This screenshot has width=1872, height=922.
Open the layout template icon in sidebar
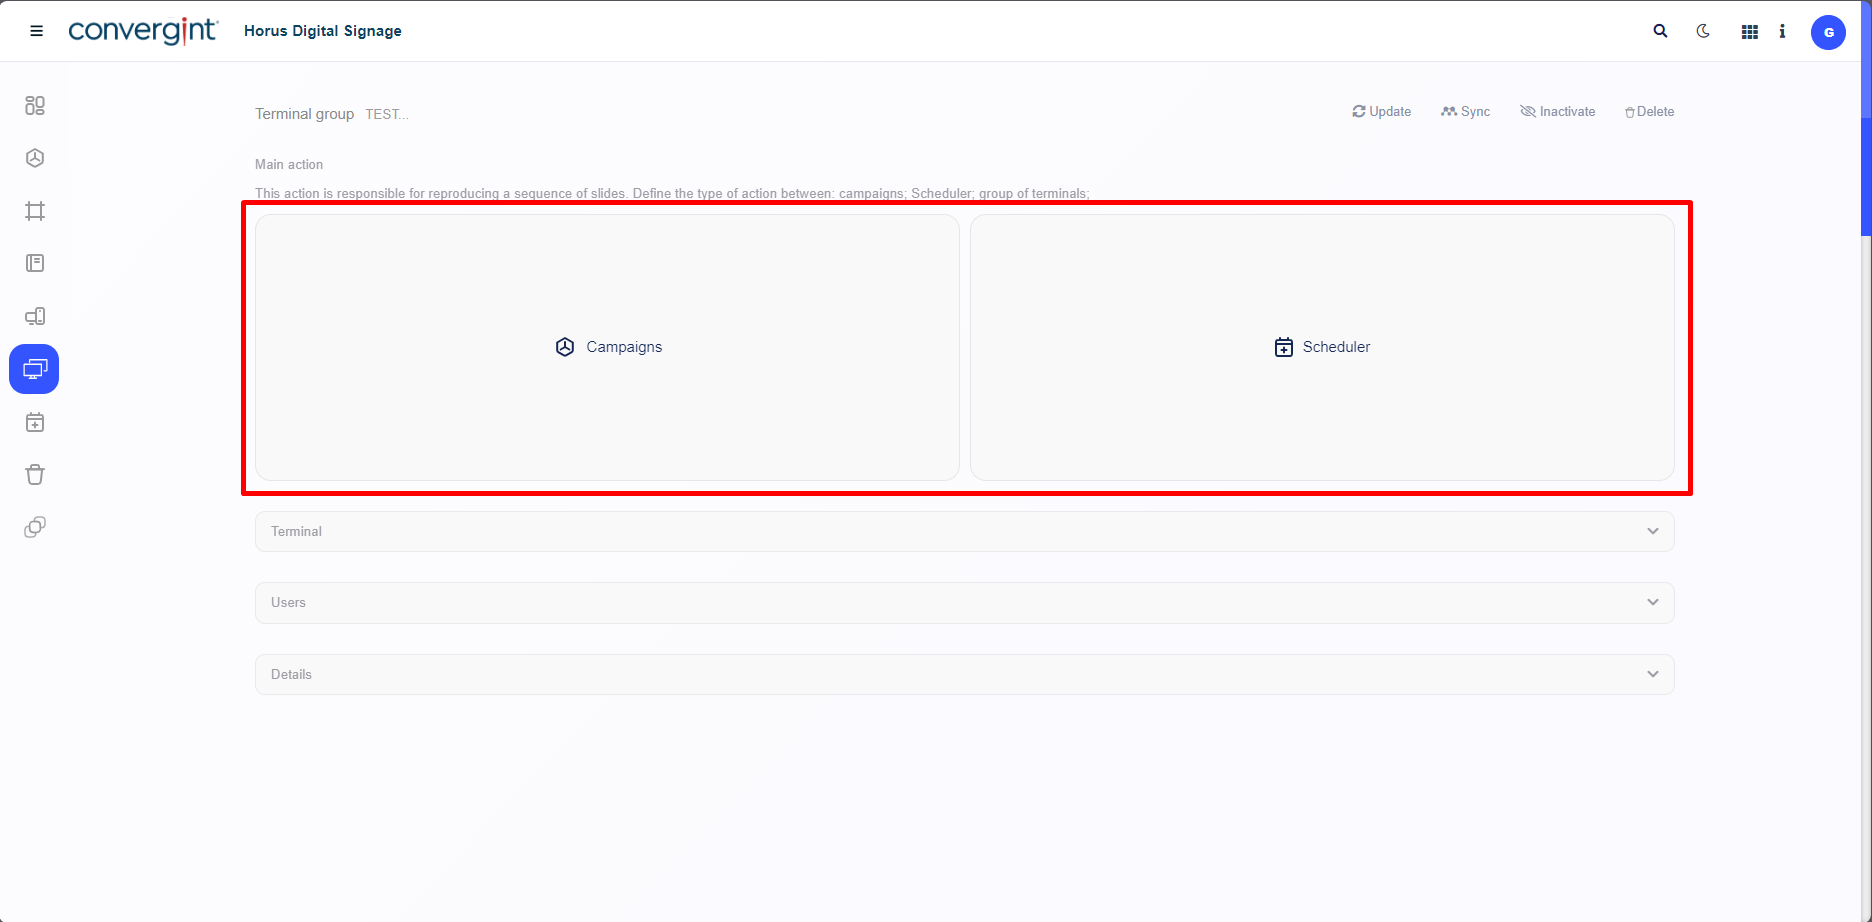click(x=35, y=264)
